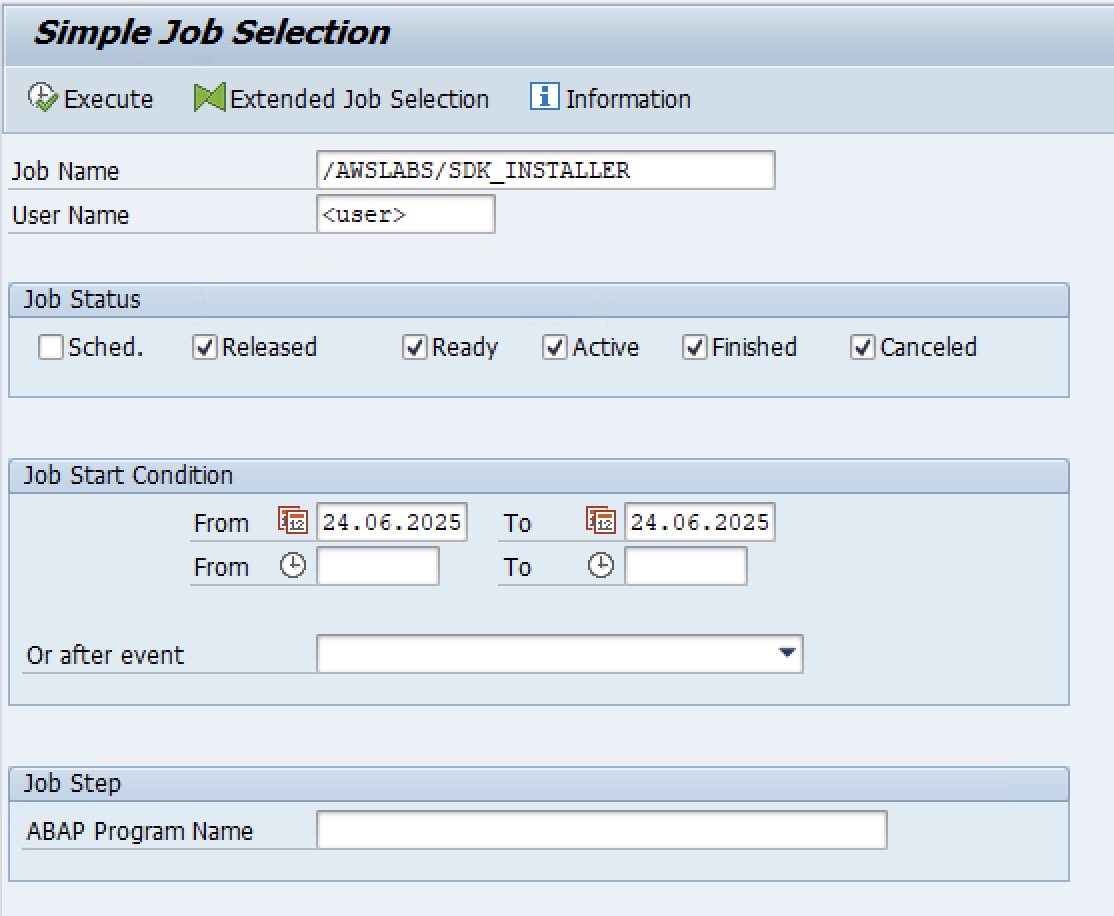Disable the Active job status checkbox
The width and height of the screenshot is (1114, 916).
point(555,347)
